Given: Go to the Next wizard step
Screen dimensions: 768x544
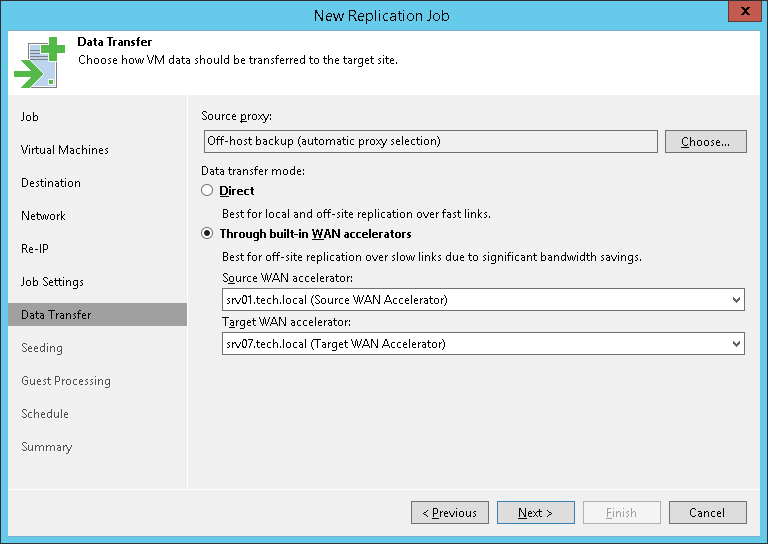Looking at the screenshot, I should coord(535,513).
